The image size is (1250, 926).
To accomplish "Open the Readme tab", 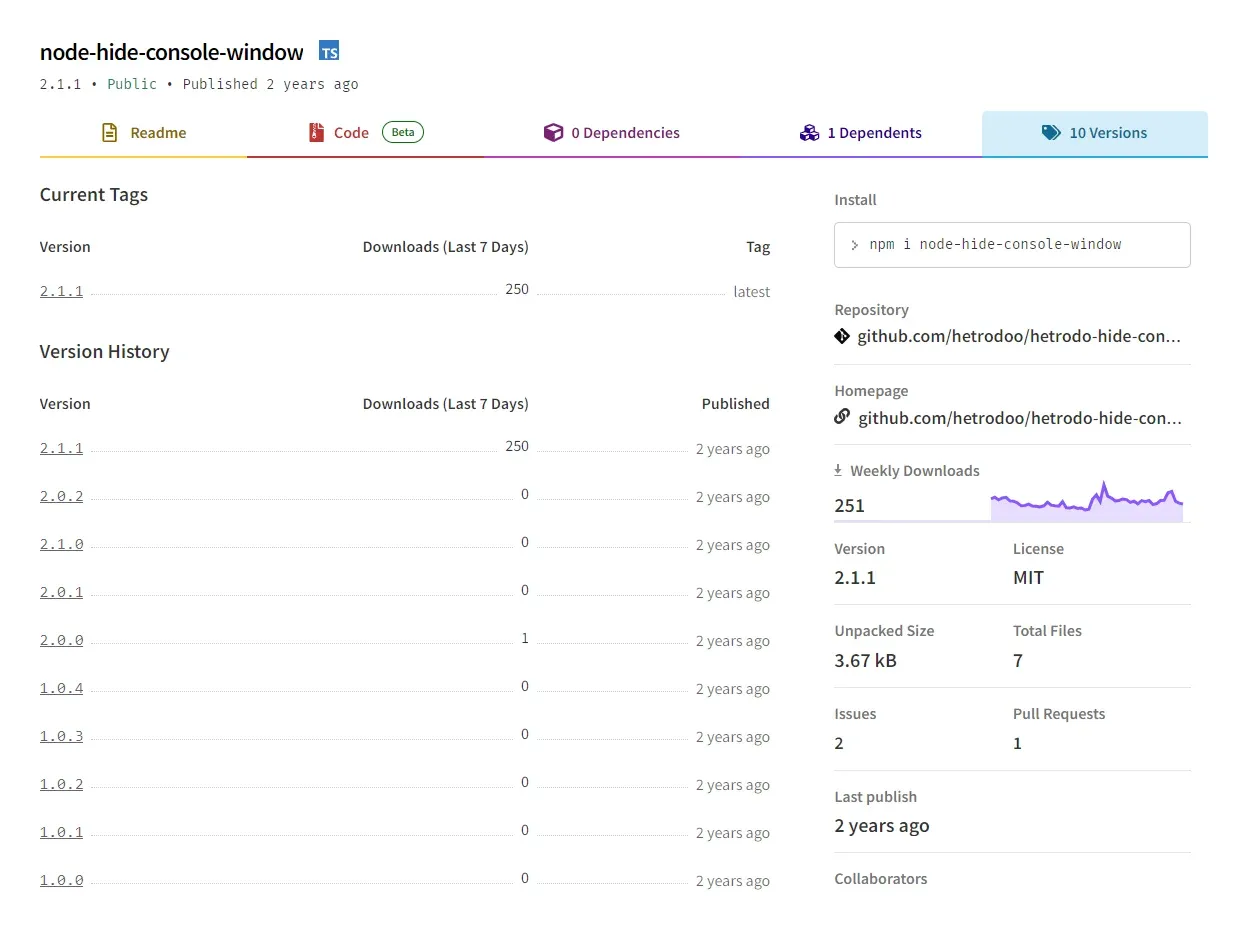I will (x=157, y=133).
